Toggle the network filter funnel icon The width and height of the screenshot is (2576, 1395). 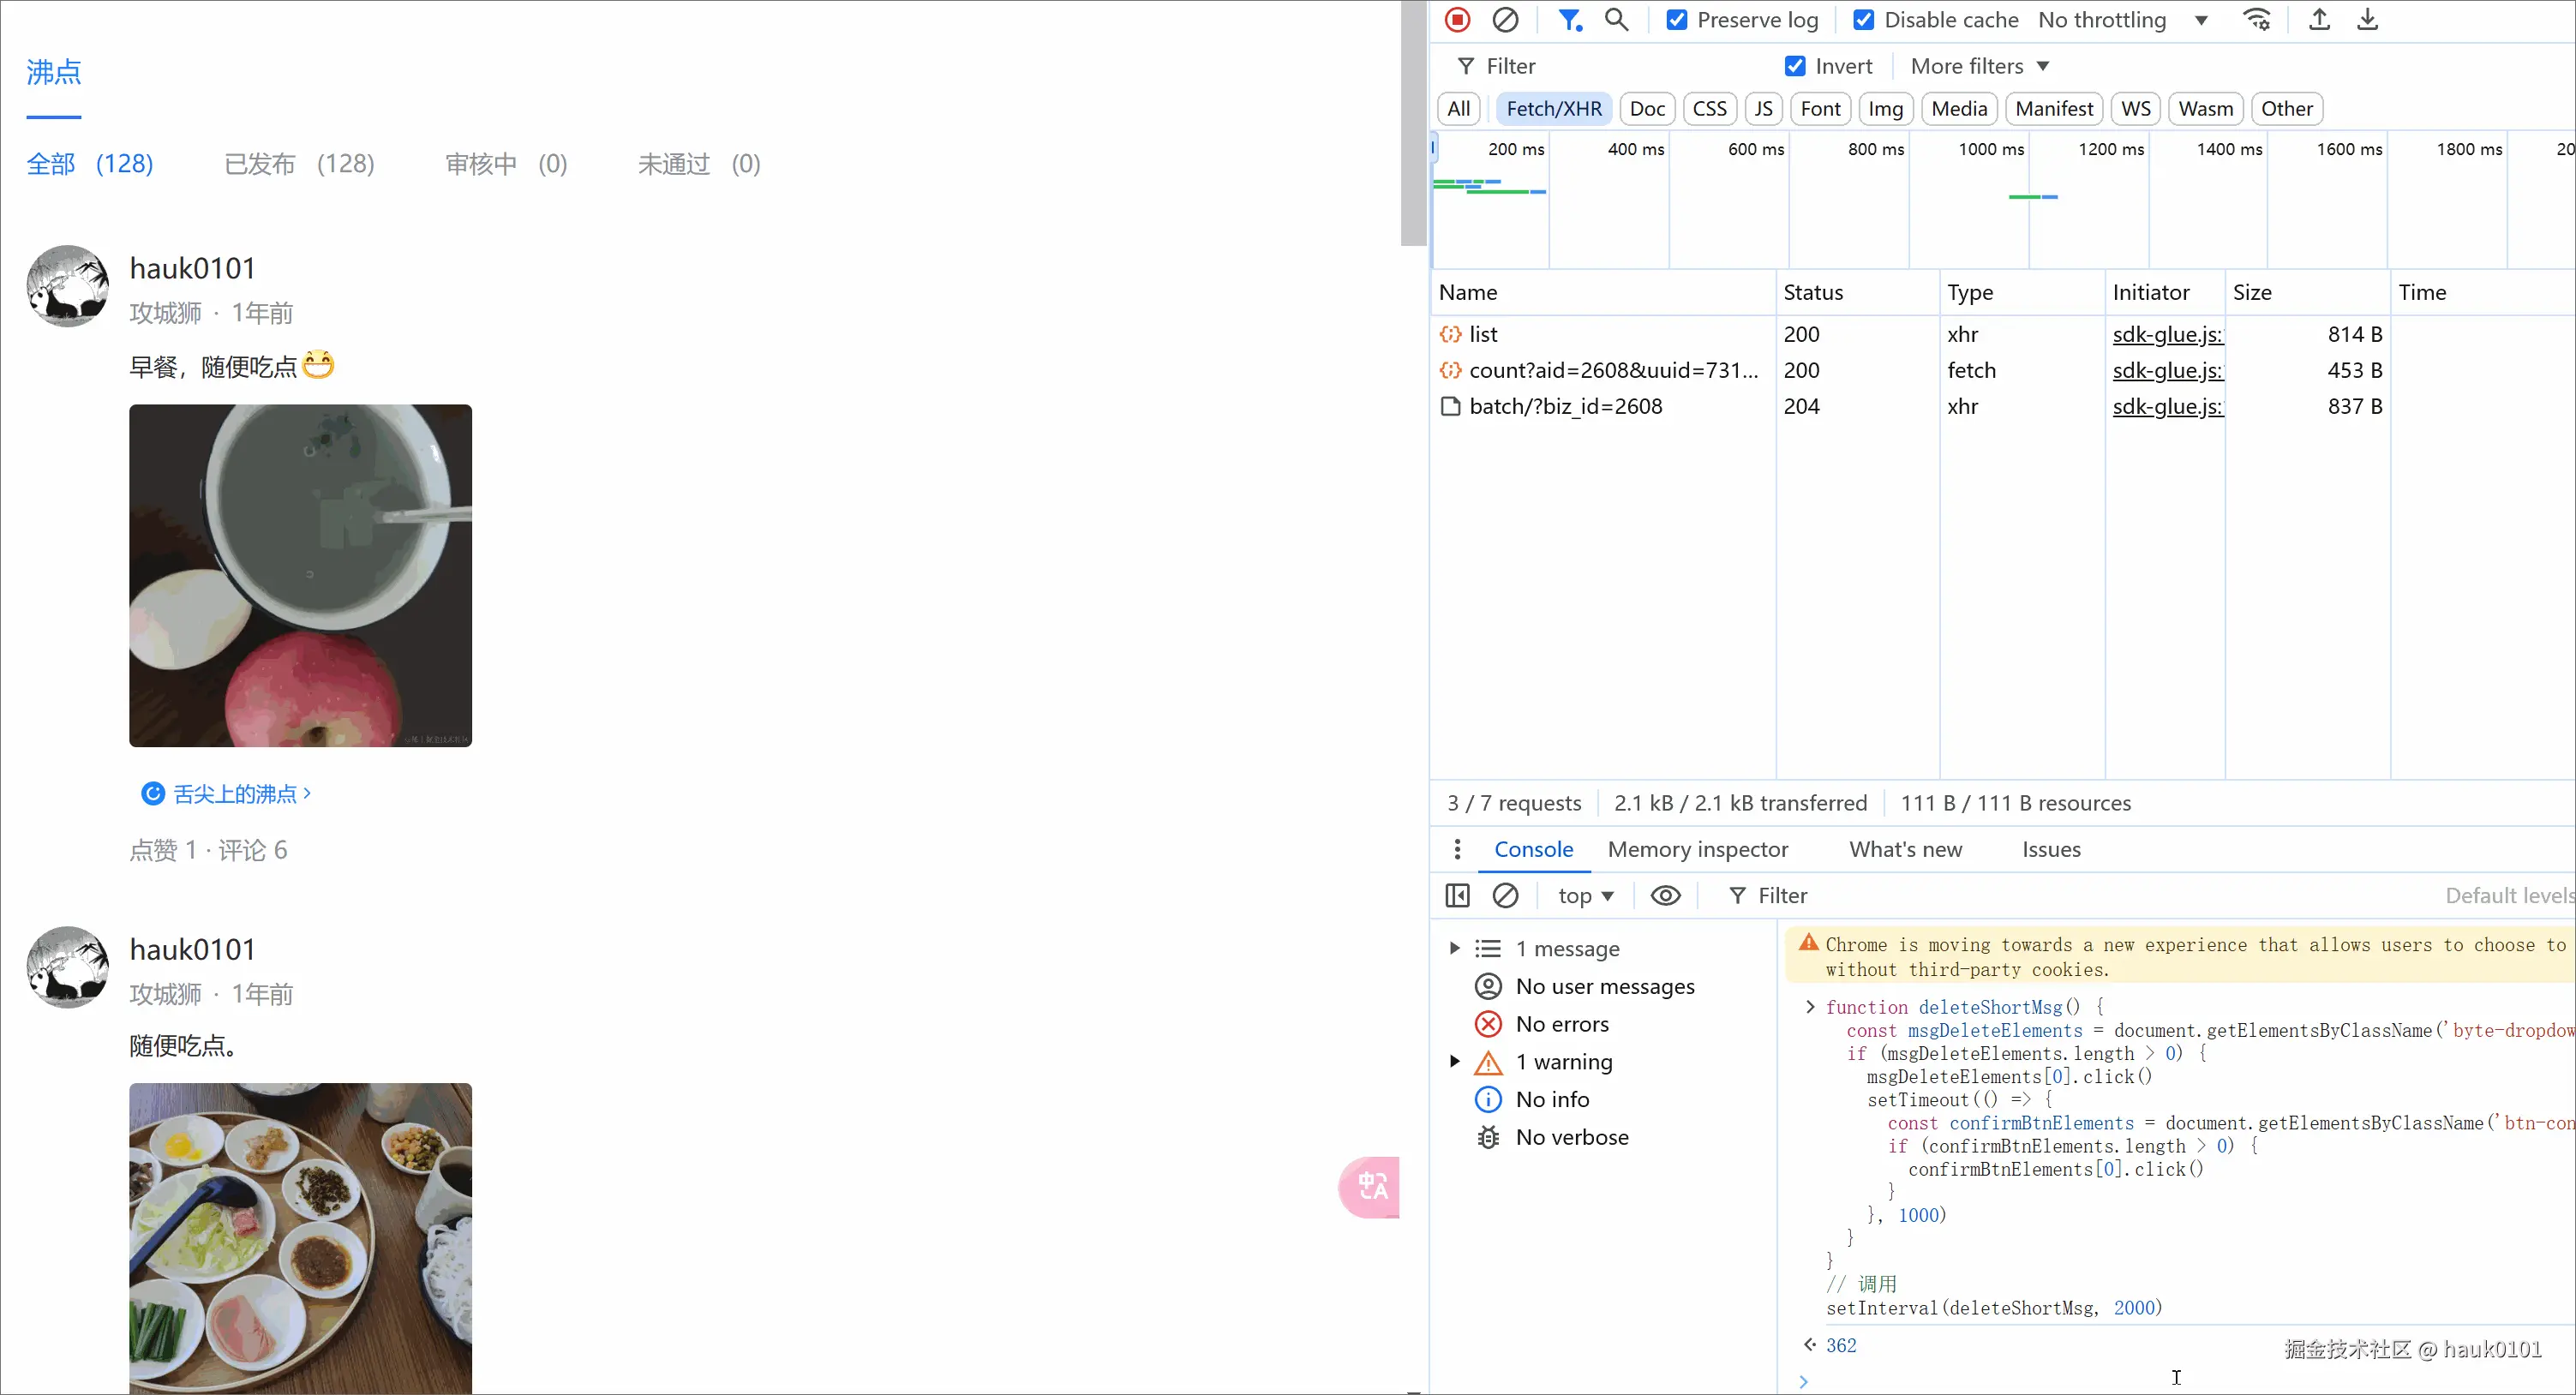coord(1570,20)
